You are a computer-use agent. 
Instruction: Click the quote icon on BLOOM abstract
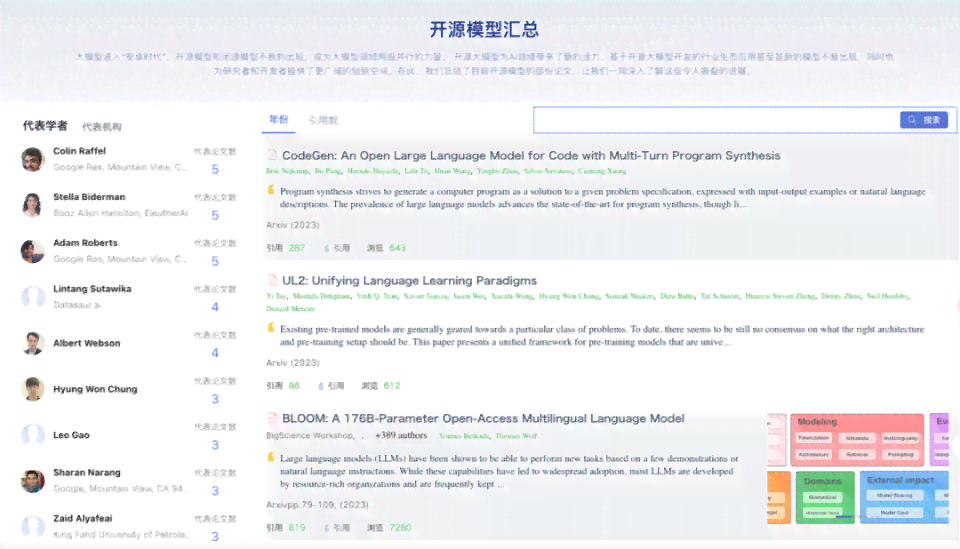pyautogui.click(x=271, y=457)
